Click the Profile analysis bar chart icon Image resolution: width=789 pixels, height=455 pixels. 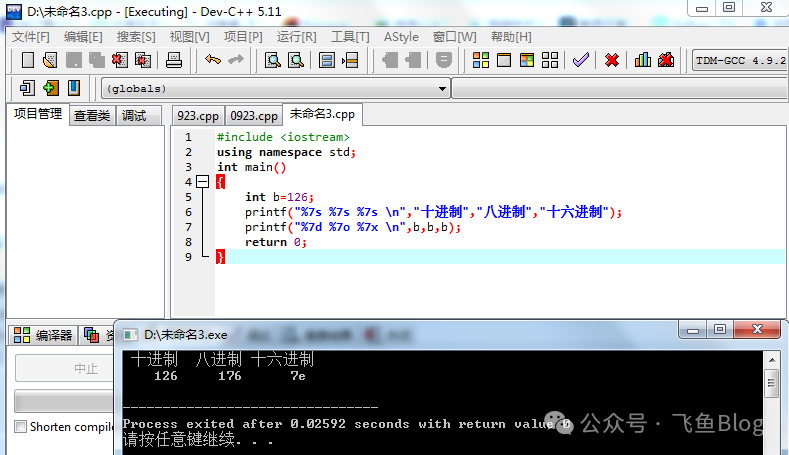tap(643, 60)
